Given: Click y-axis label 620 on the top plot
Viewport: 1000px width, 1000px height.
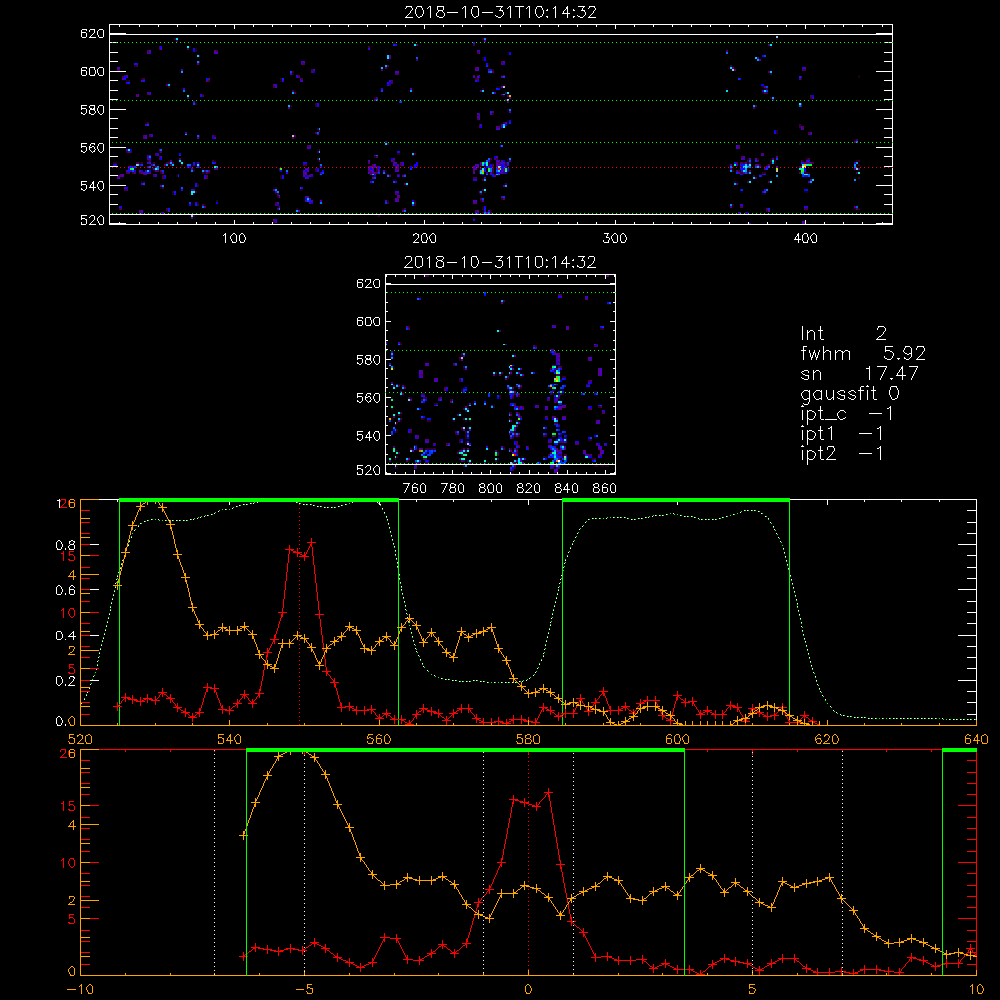Looking at the screenshot, I should tap(92, 33).
